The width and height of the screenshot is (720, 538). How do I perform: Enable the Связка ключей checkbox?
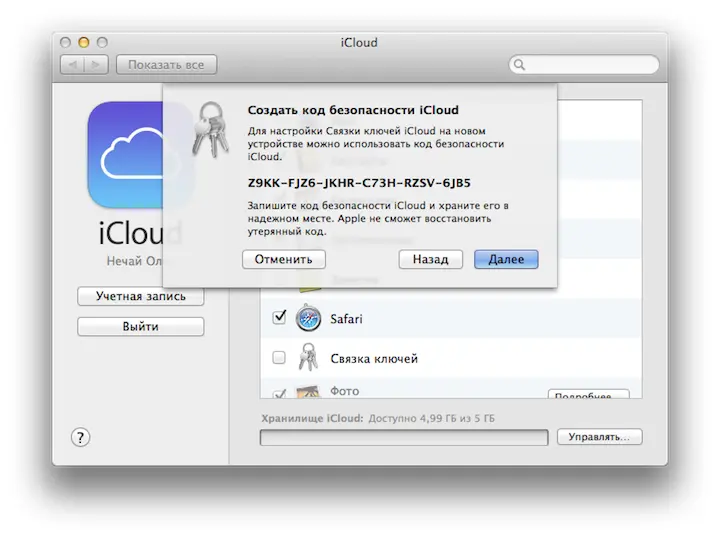click(279, 357)
